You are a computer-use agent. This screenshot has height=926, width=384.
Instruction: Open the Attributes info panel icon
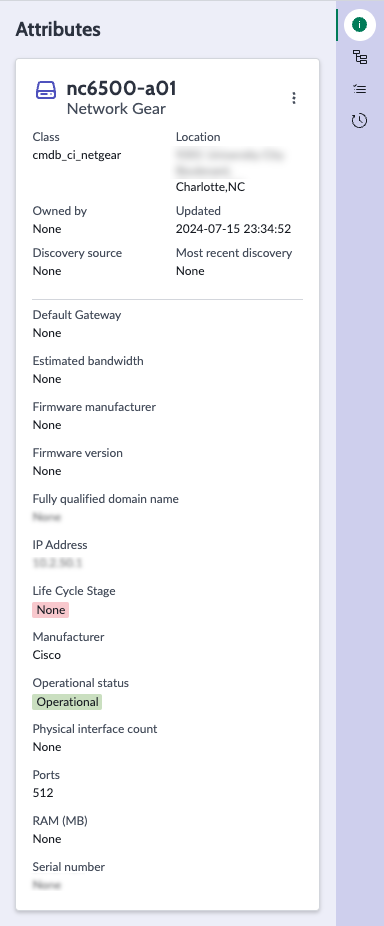point(359,25)
